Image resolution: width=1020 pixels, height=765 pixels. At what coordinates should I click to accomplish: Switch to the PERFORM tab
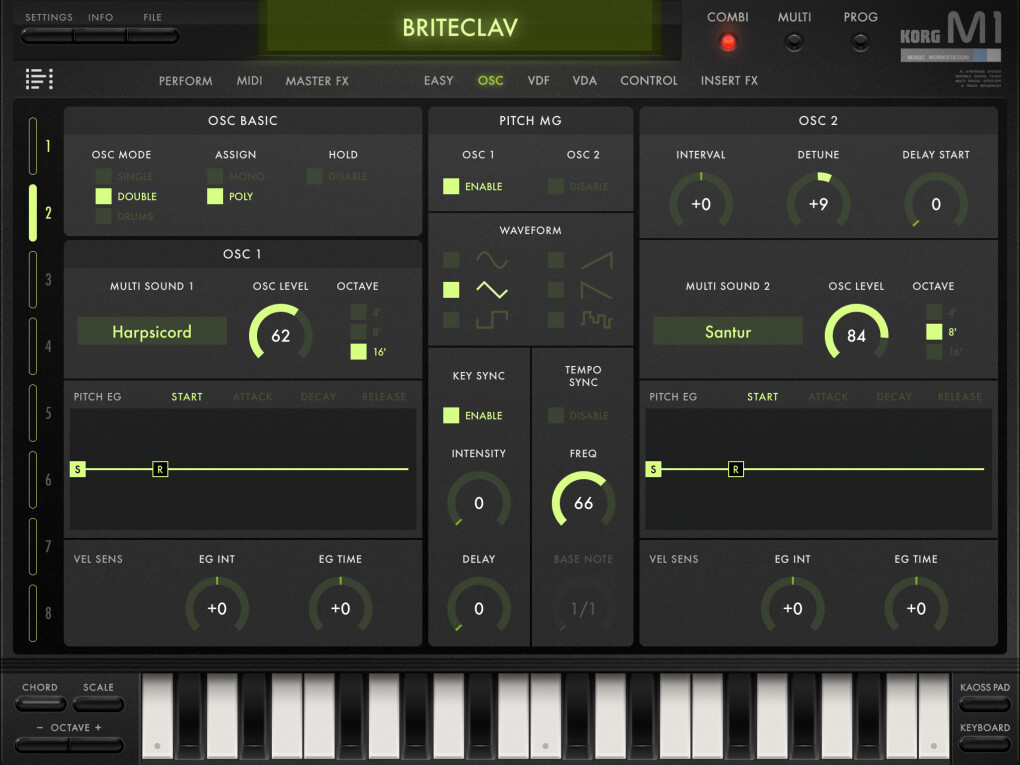185,81
